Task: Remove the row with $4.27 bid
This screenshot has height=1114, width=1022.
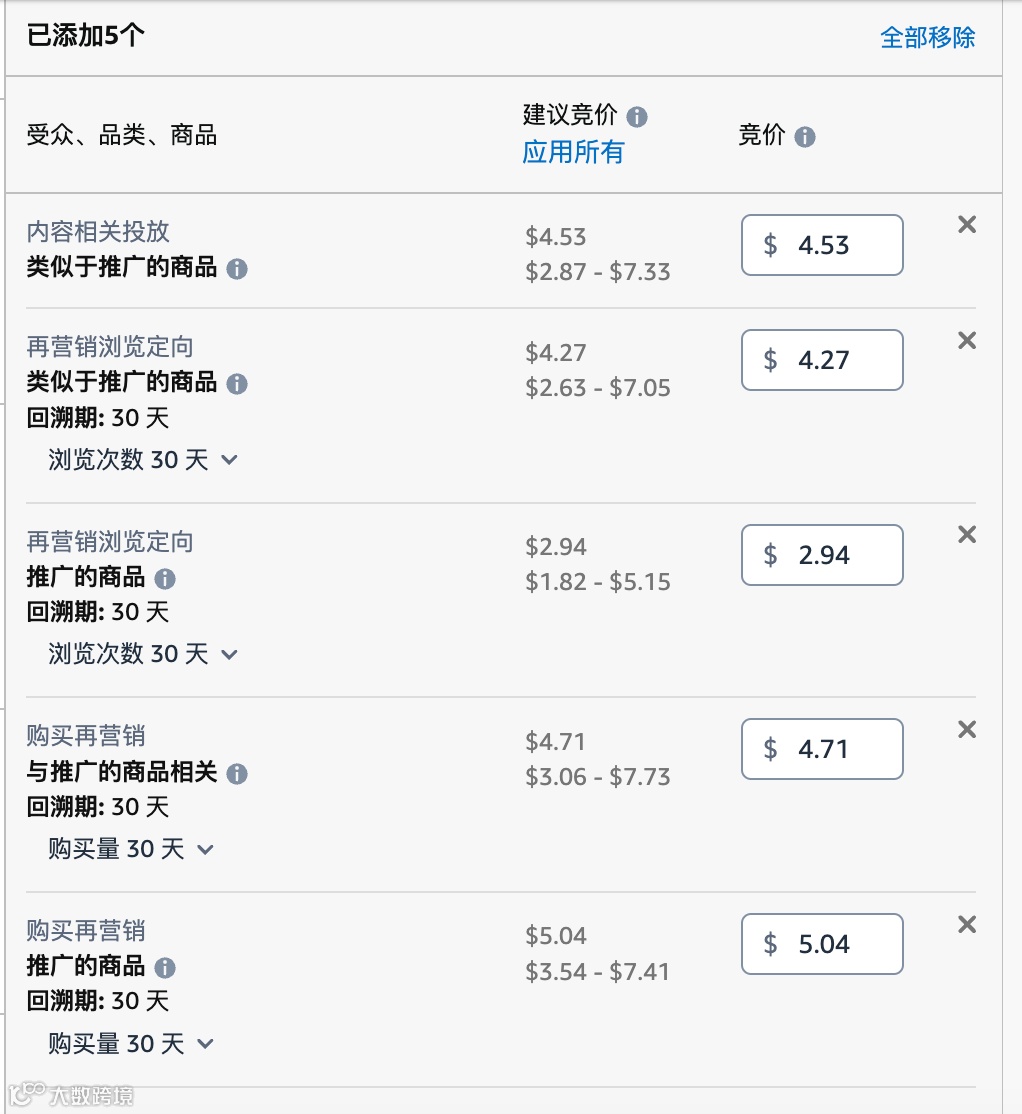Action: [x=967, y=341]
